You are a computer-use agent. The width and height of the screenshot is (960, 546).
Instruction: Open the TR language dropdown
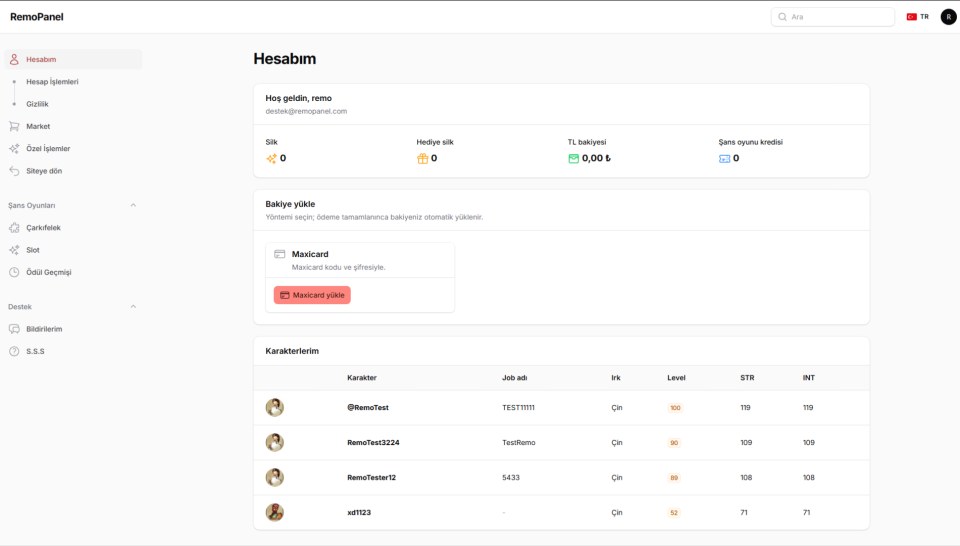[x=918, y=17]
